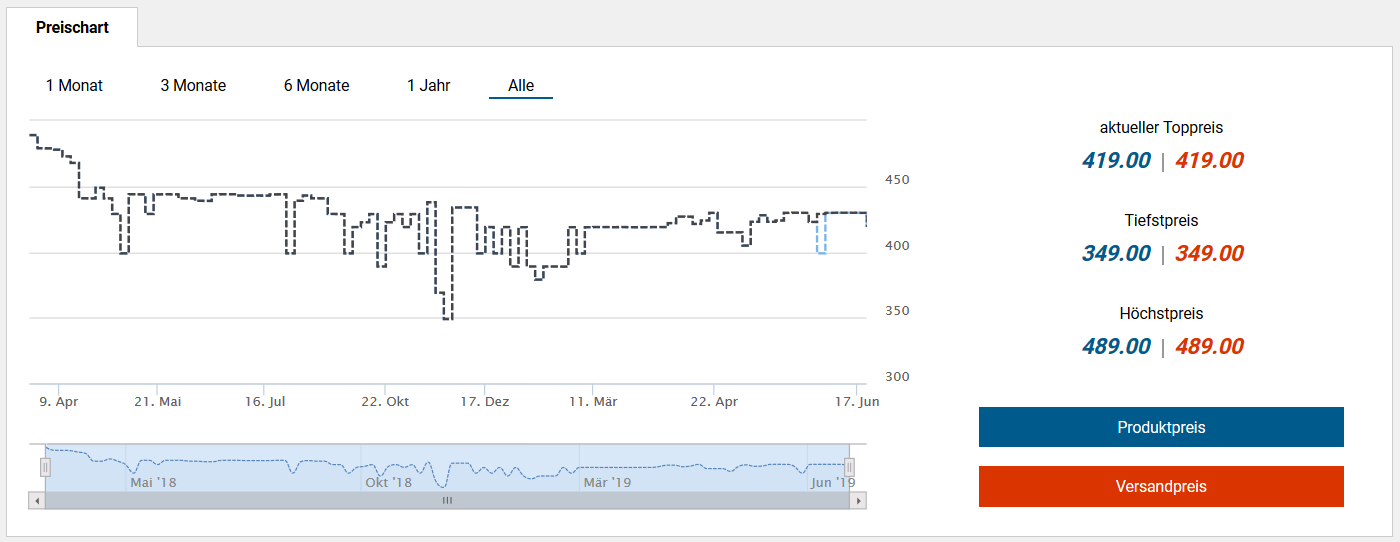The height and width of the screenshot is (542, 1400).
Task: Show the 1 Jahr price history
Action: pos(428,86)
